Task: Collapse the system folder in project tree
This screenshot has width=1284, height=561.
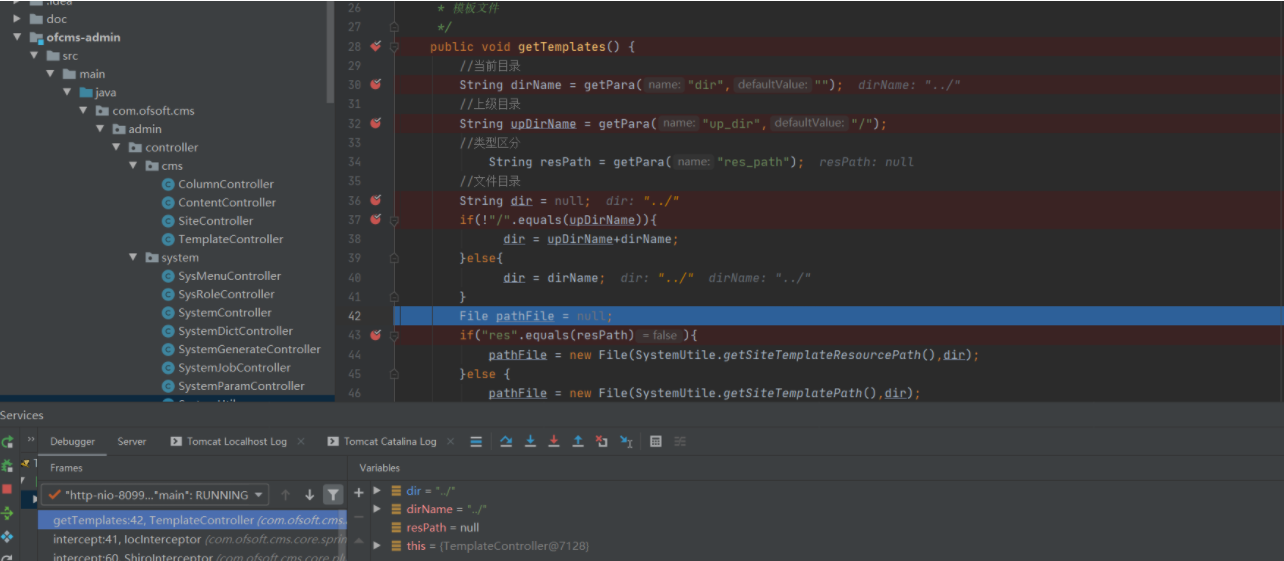Action: click(x=133, y=258)
